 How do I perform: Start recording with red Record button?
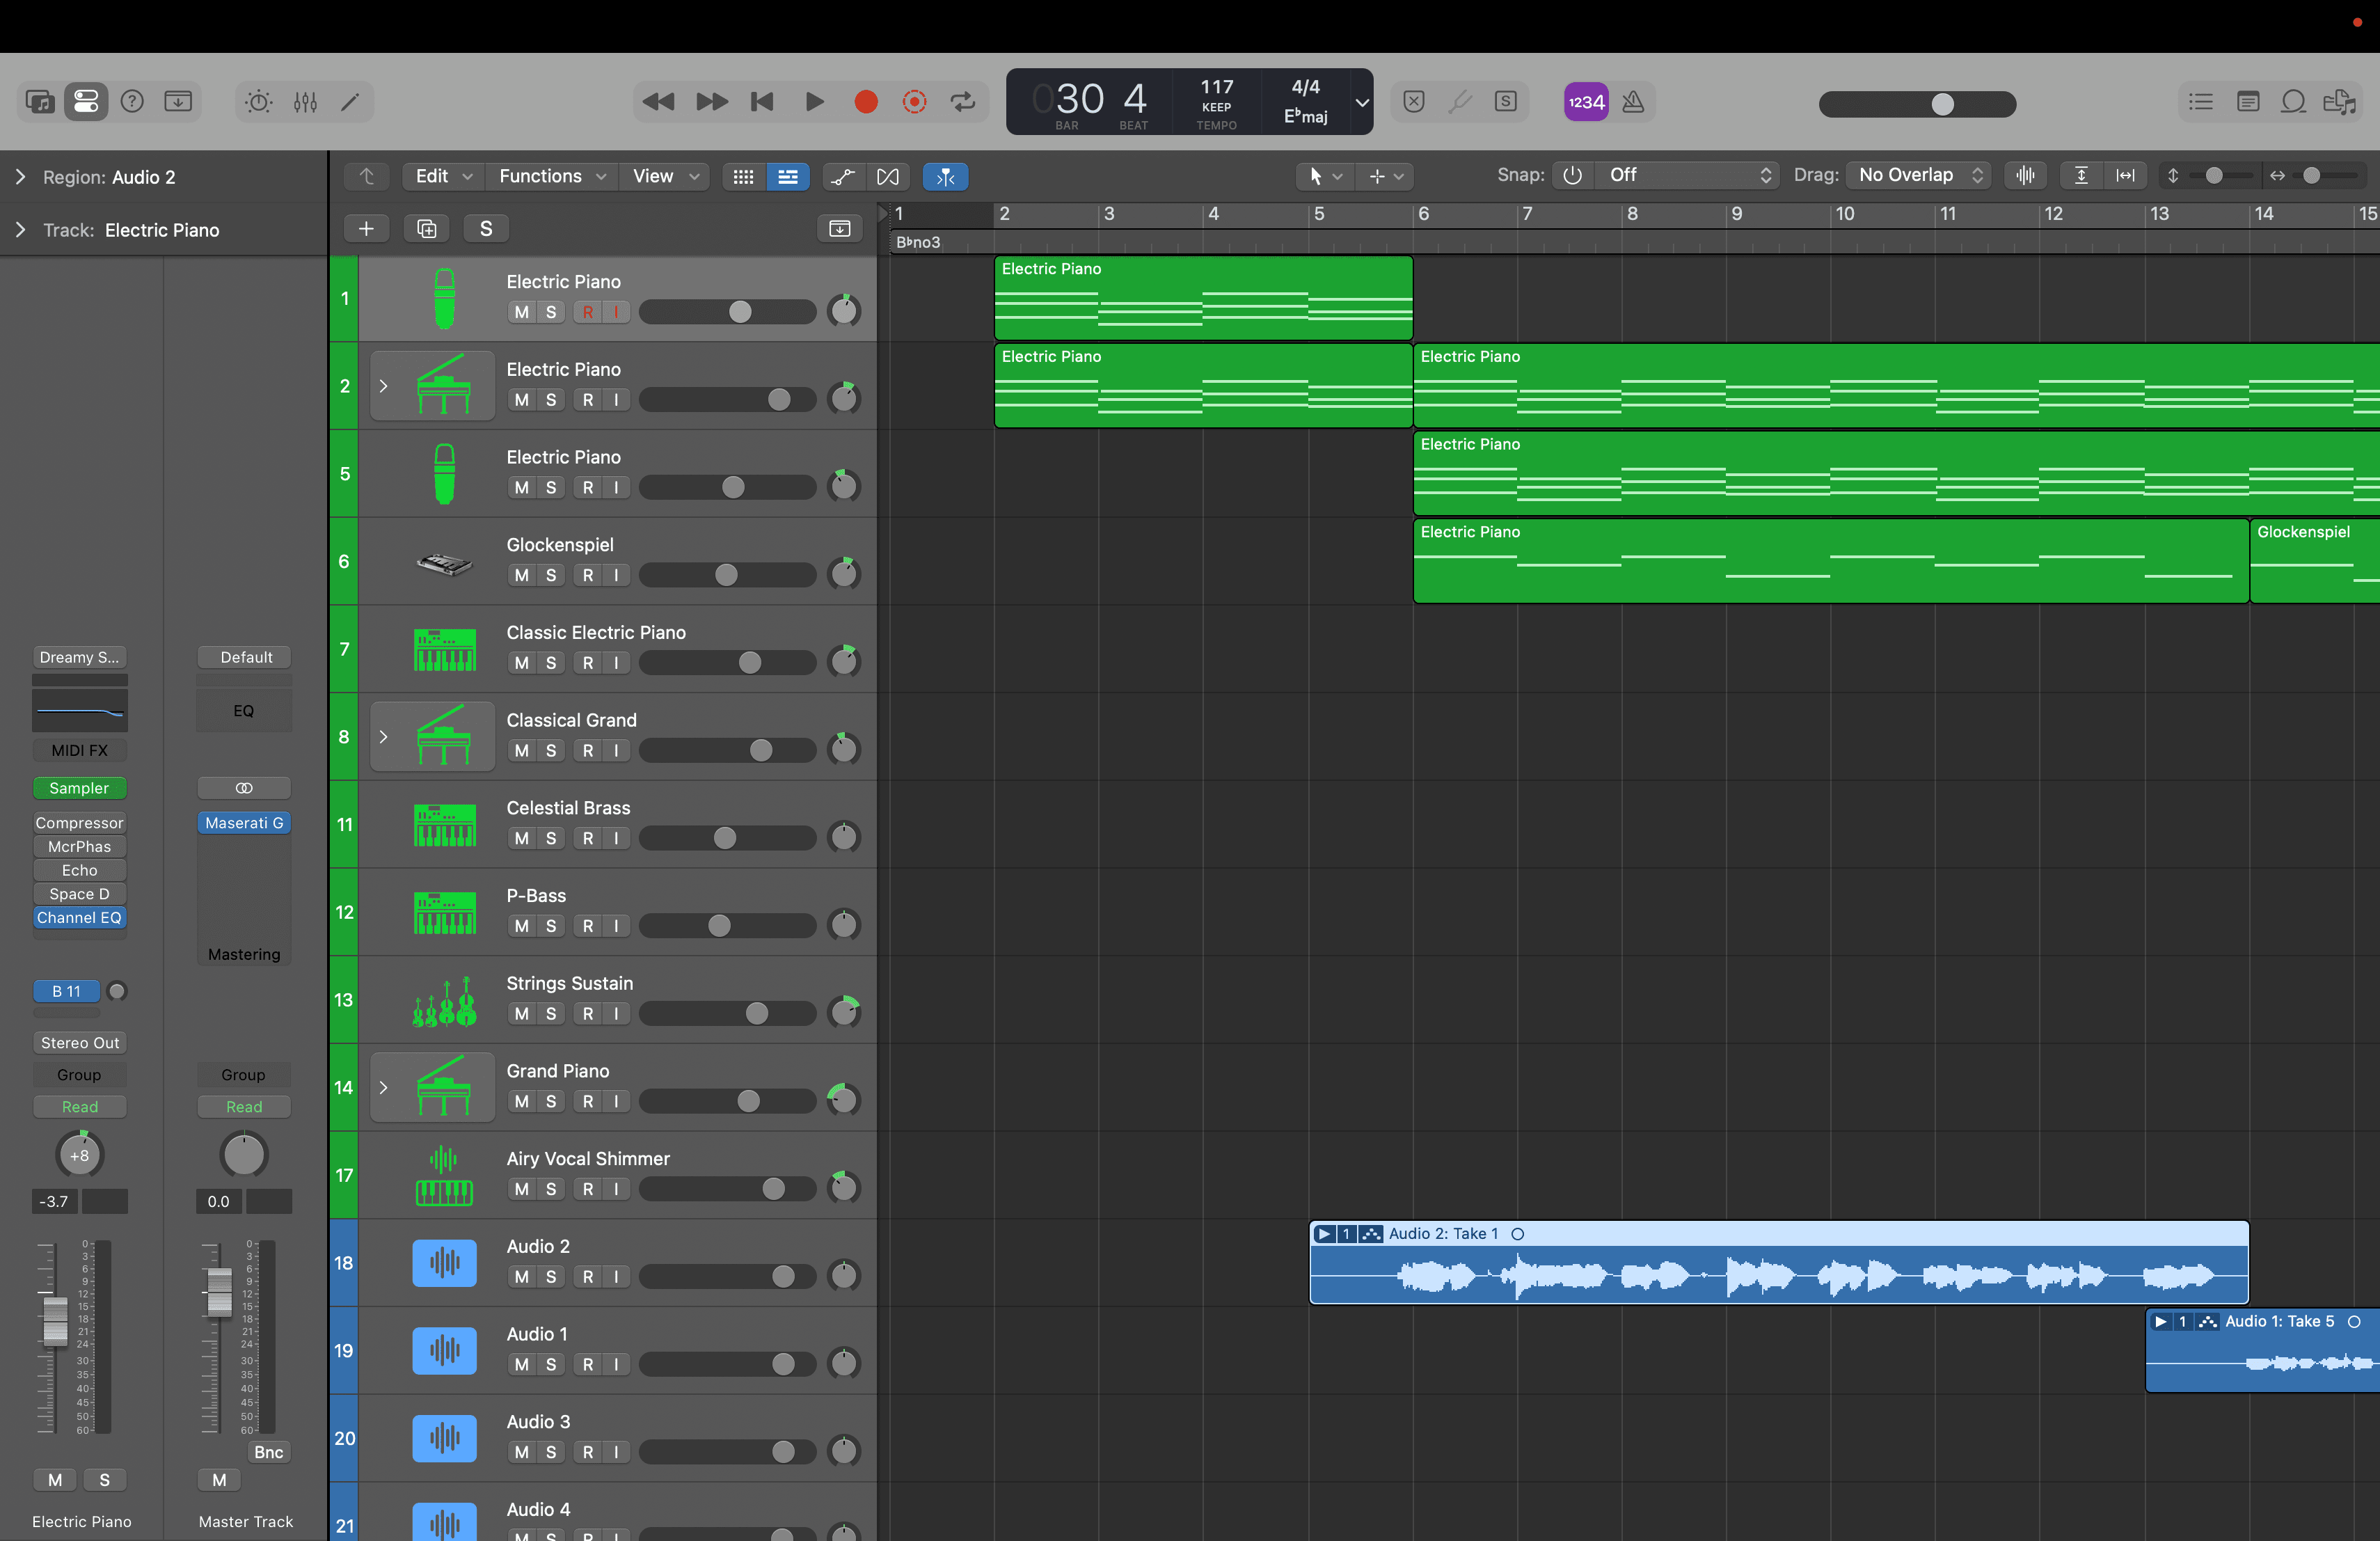[x=866, y=101]
